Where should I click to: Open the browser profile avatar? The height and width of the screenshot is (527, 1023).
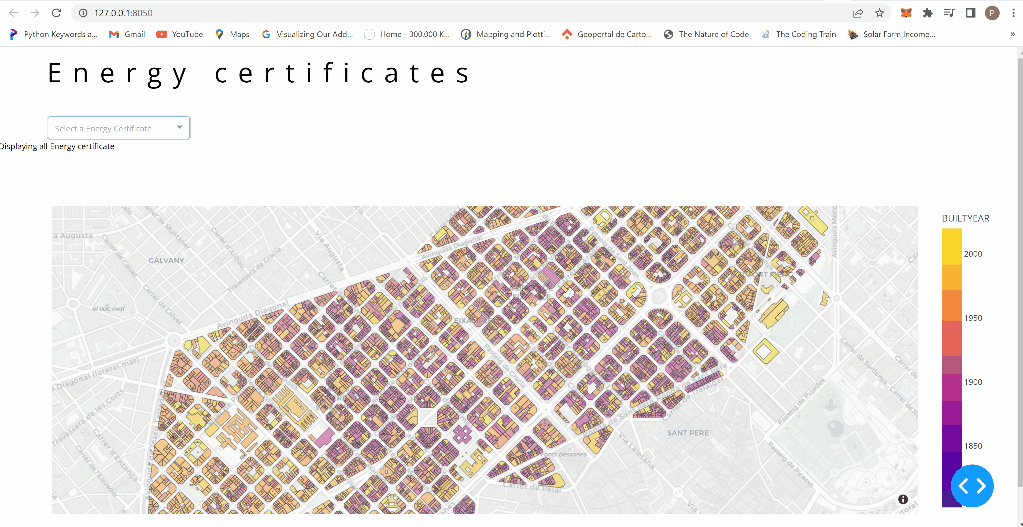(x=992, y=13)
